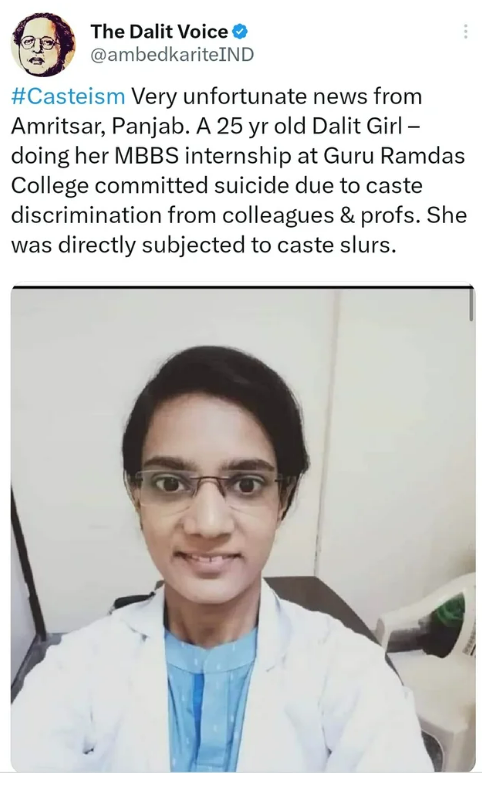
Task: Click the scrollbar handle at photo's top-right edge
Action: tap(471, 303)
